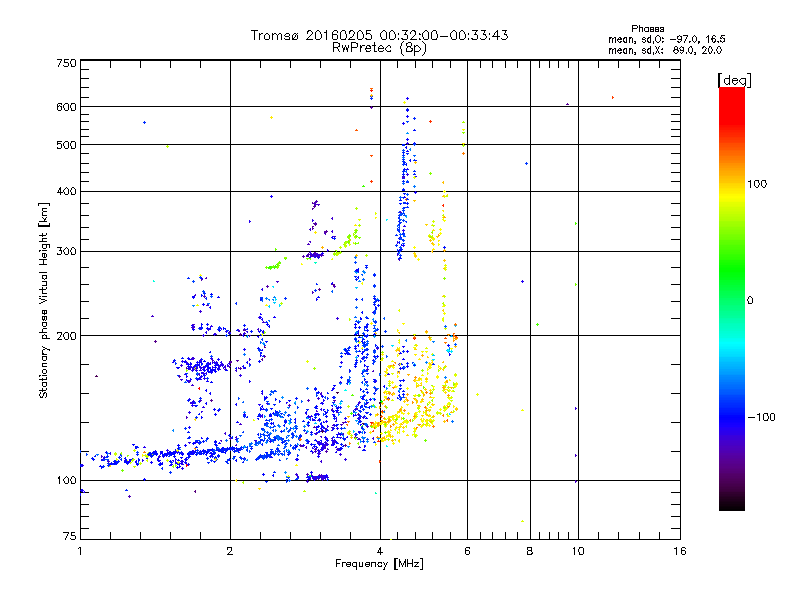The width and height of the screenshot is (800, 600).
Task: Click the '750' y-axis tick label
Action: [66, 63]
